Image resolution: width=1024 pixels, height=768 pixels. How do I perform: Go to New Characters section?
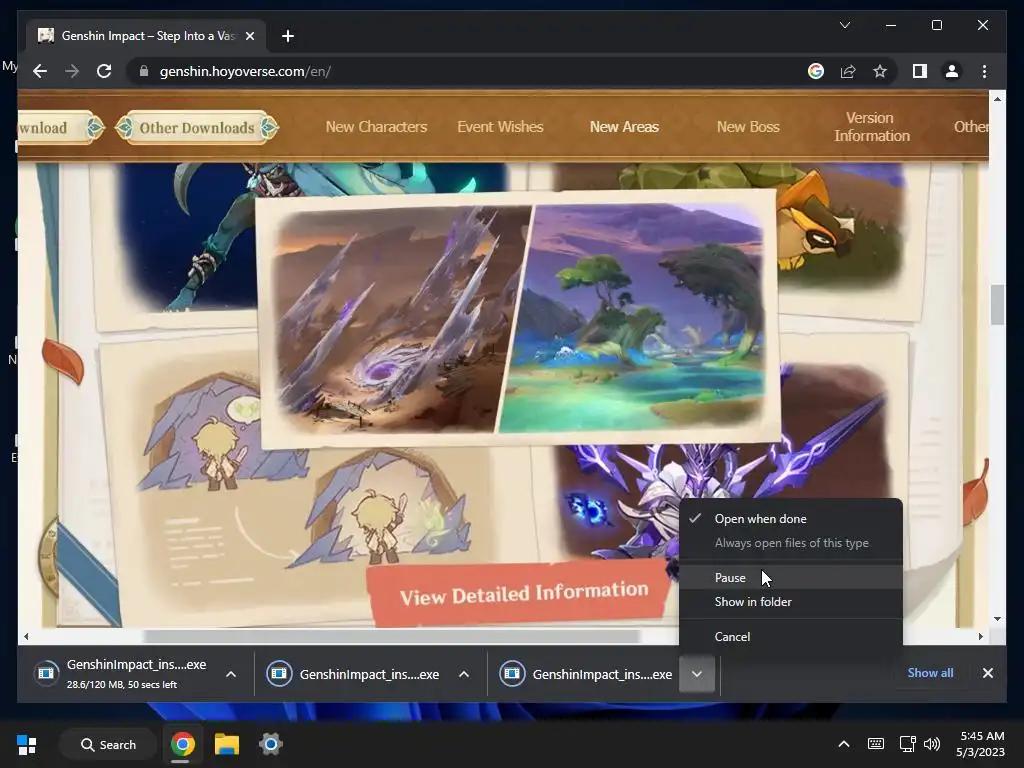point(376,127)
